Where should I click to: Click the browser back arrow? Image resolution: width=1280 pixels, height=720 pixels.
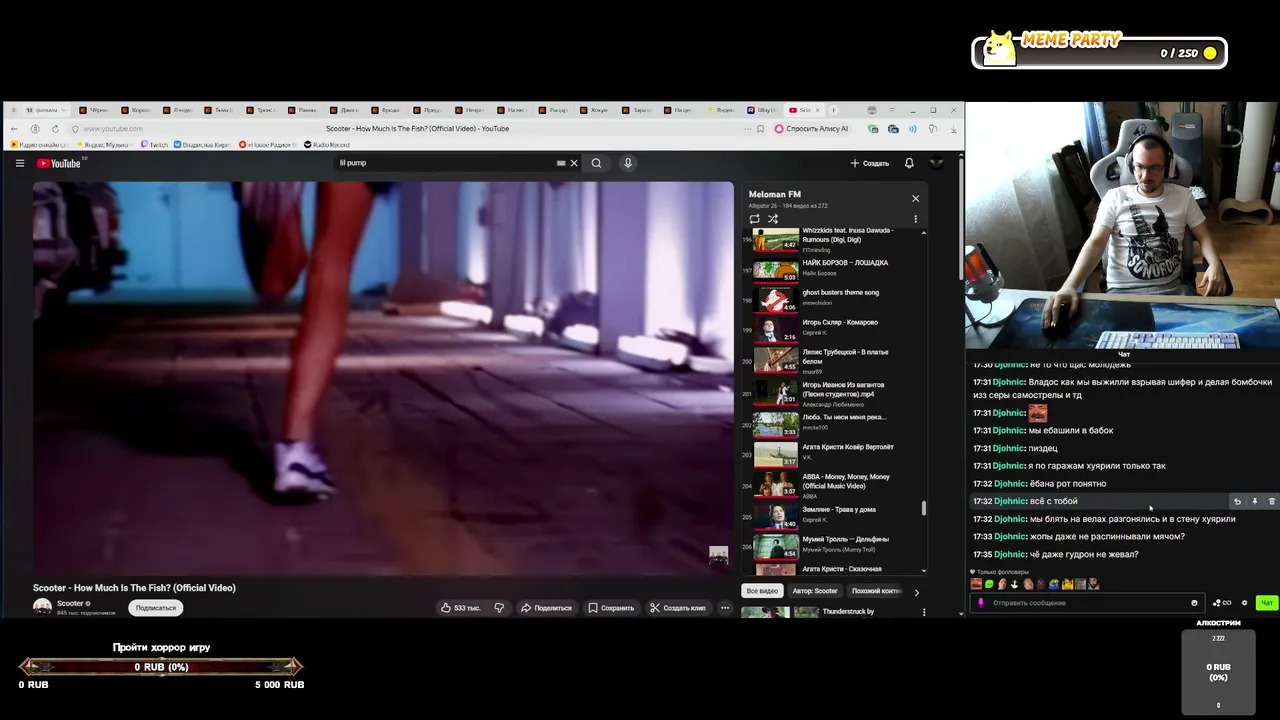pos(14,129)
